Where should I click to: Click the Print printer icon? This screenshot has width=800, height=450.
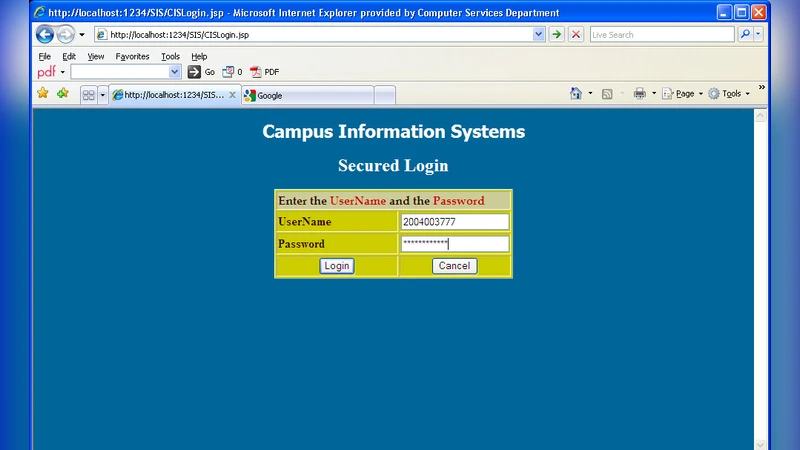(x=639, y=93)
